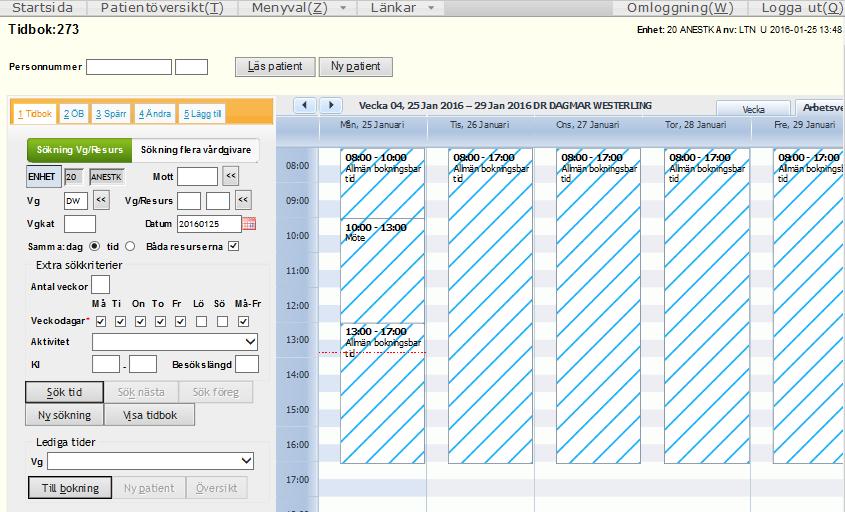
Task: Switch to the 2 ÖB tab
Action: [74, 114]
